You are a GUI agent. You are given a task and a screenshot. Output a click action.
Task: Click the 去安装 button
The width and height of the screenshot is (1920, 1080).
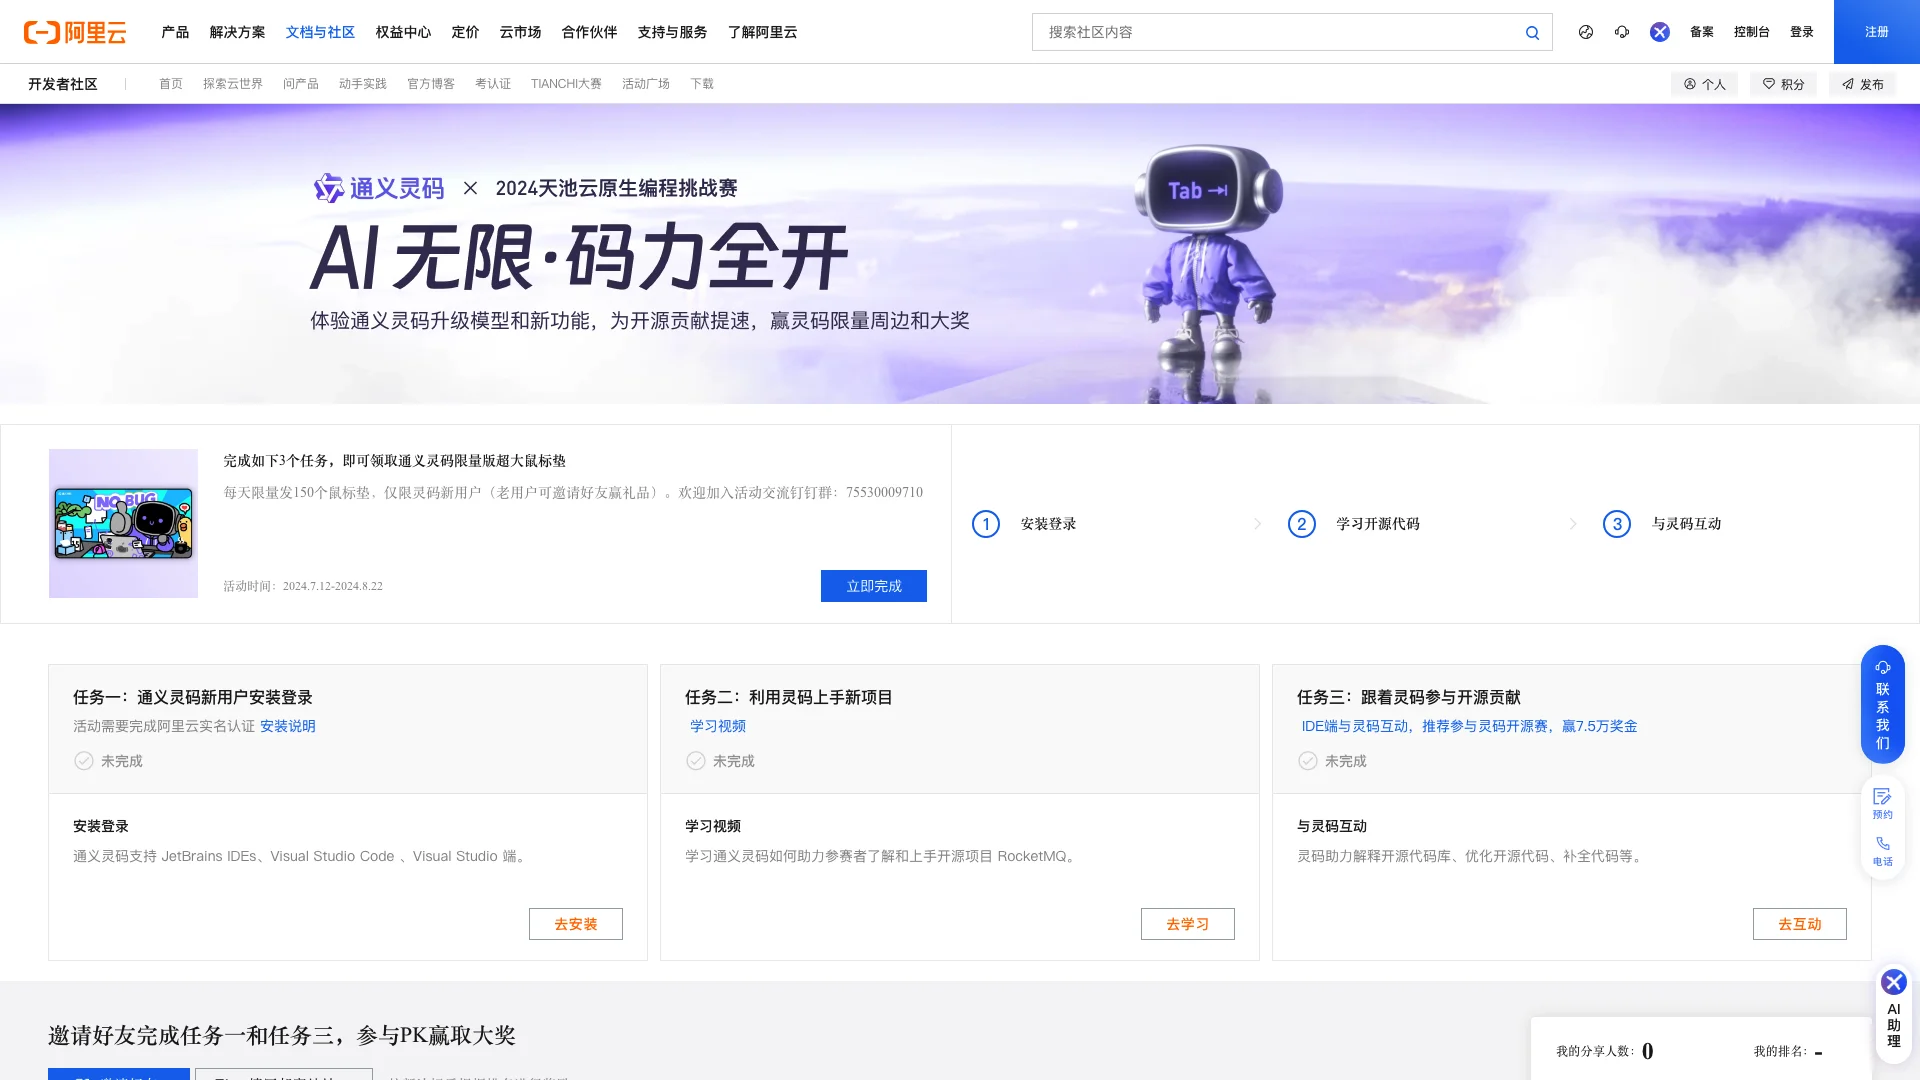[576, 924]
